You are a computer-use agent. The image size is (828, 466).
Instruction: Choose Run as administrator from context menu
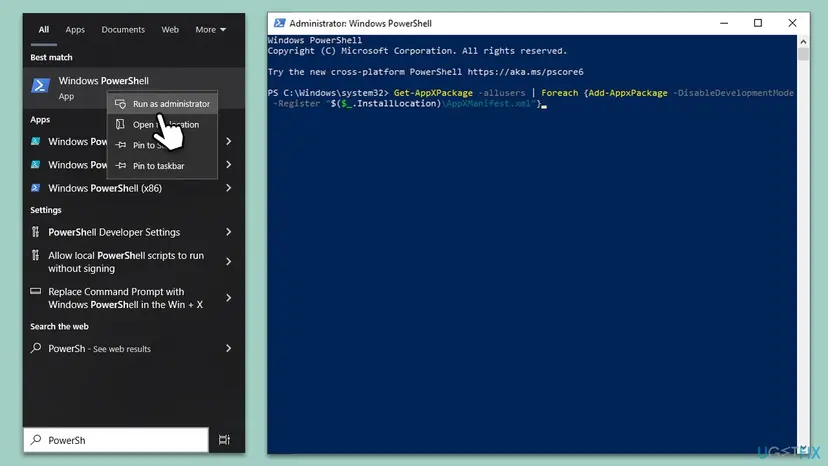[x=162, y=104]
